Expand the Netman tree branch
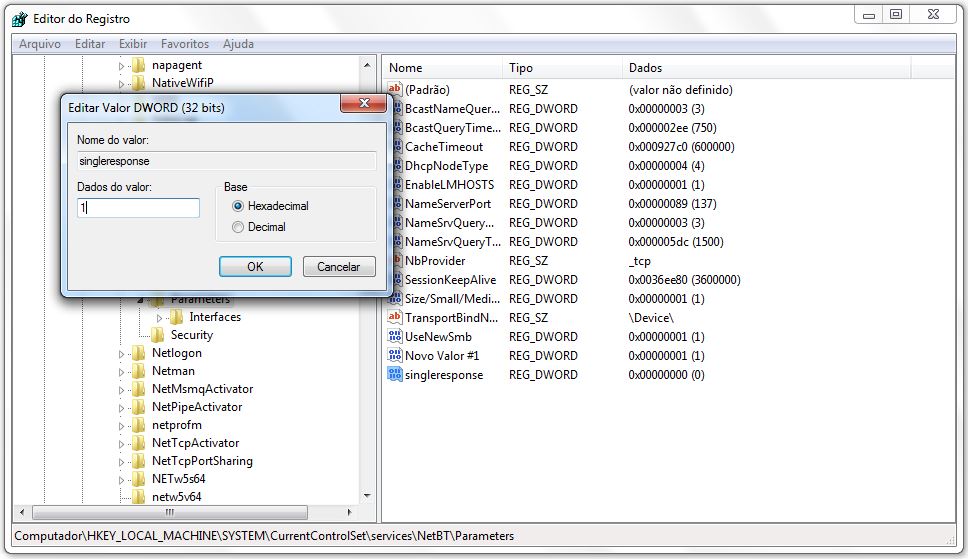 [x=123, y=372]
